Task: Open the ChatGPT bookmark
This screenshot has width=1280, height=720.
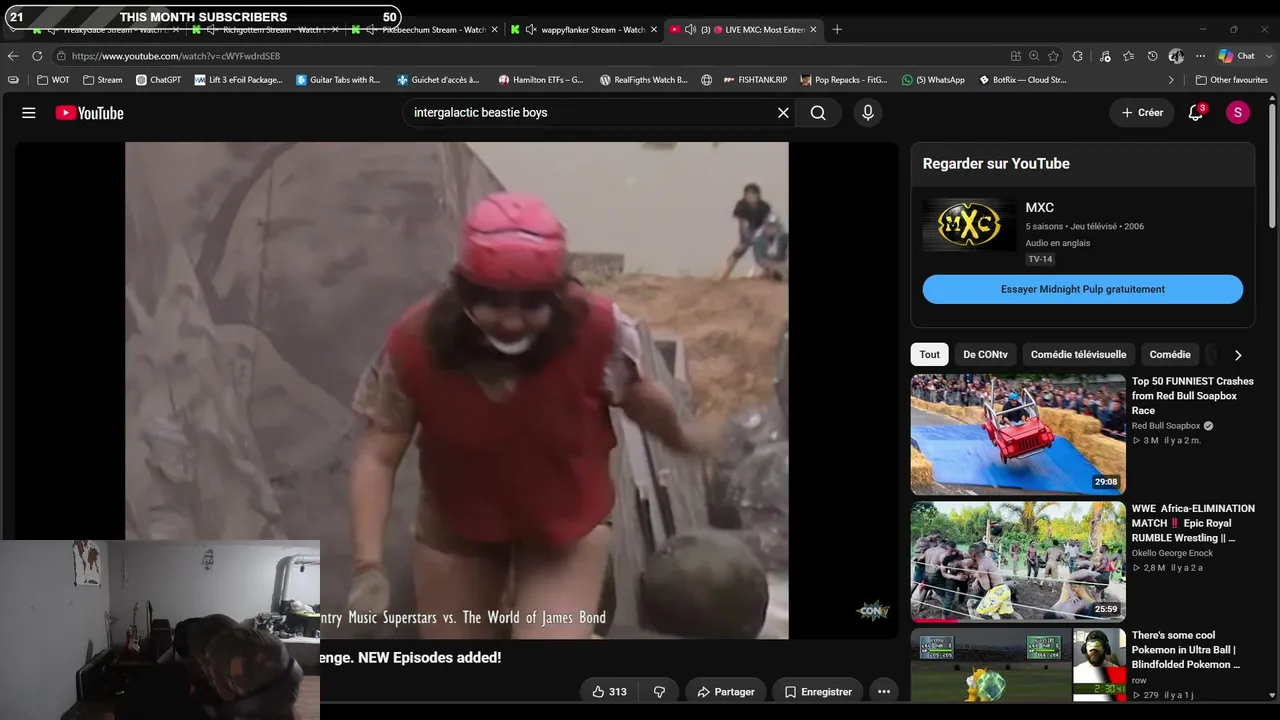Action: click(x=158, y=80)
